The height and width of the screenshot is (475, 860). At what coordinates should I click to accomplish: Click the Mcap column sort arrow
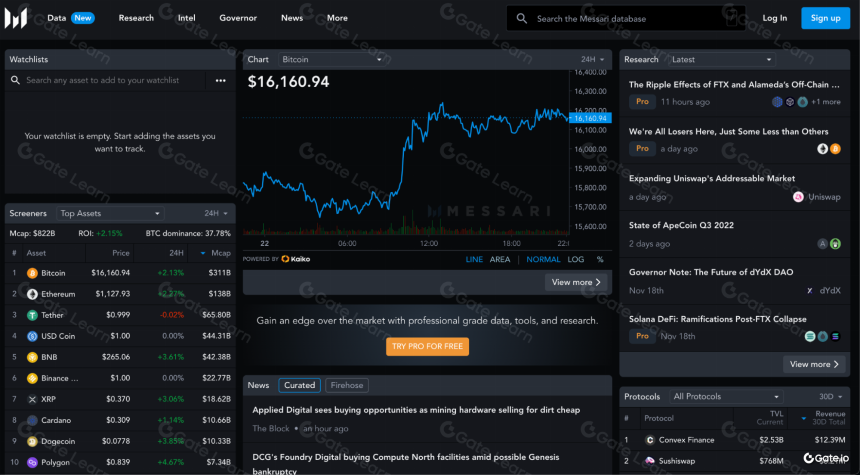point(202,253)
